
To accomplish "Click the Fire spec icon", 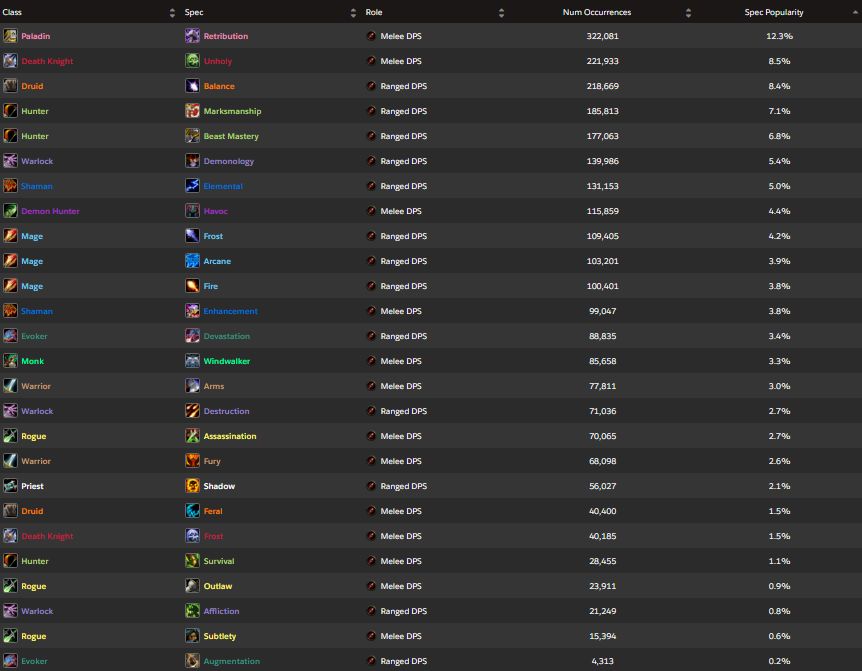I will pyautogui.click(x=192, y=286).
